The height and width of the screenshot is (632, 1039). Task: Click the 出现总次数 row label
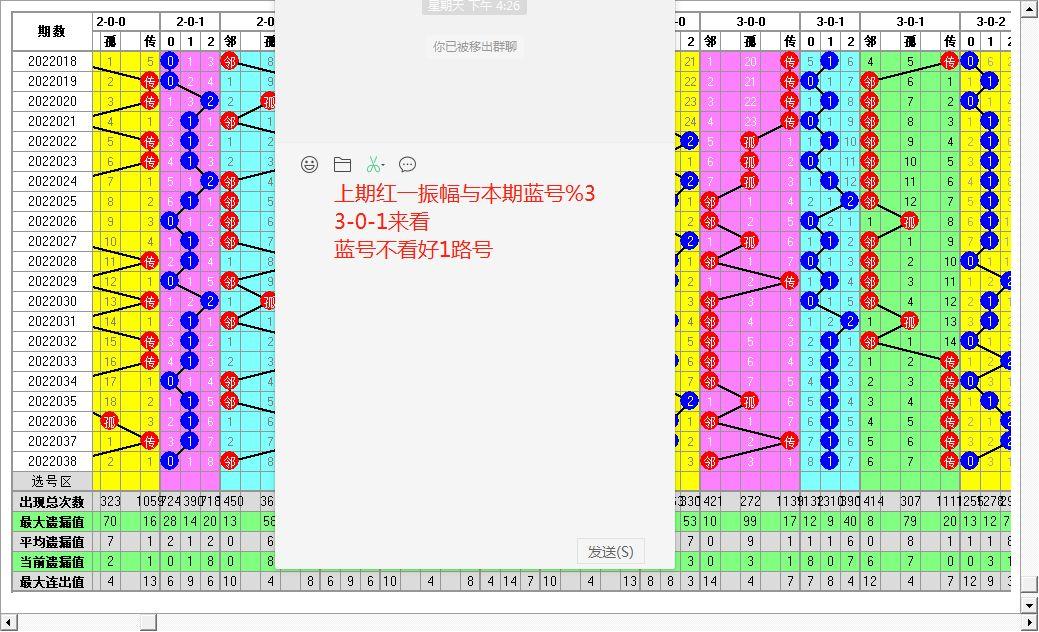[x=52, y=501]
